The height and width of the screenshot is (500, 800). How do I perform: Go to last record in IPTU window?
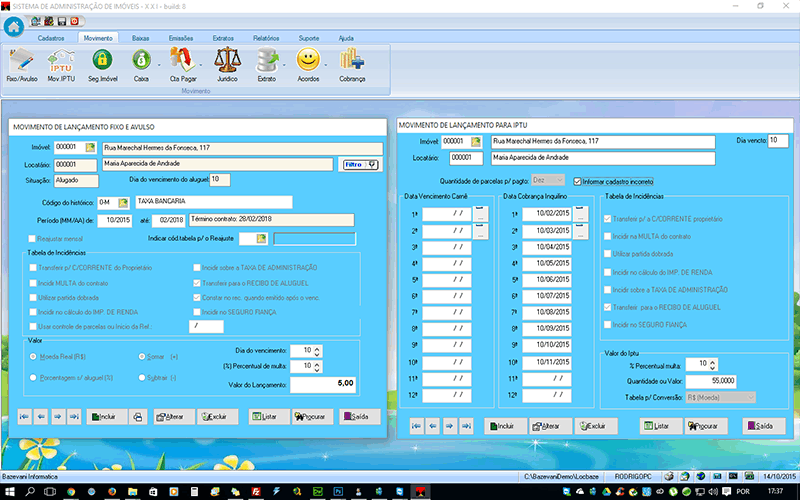tap(466, 426)
